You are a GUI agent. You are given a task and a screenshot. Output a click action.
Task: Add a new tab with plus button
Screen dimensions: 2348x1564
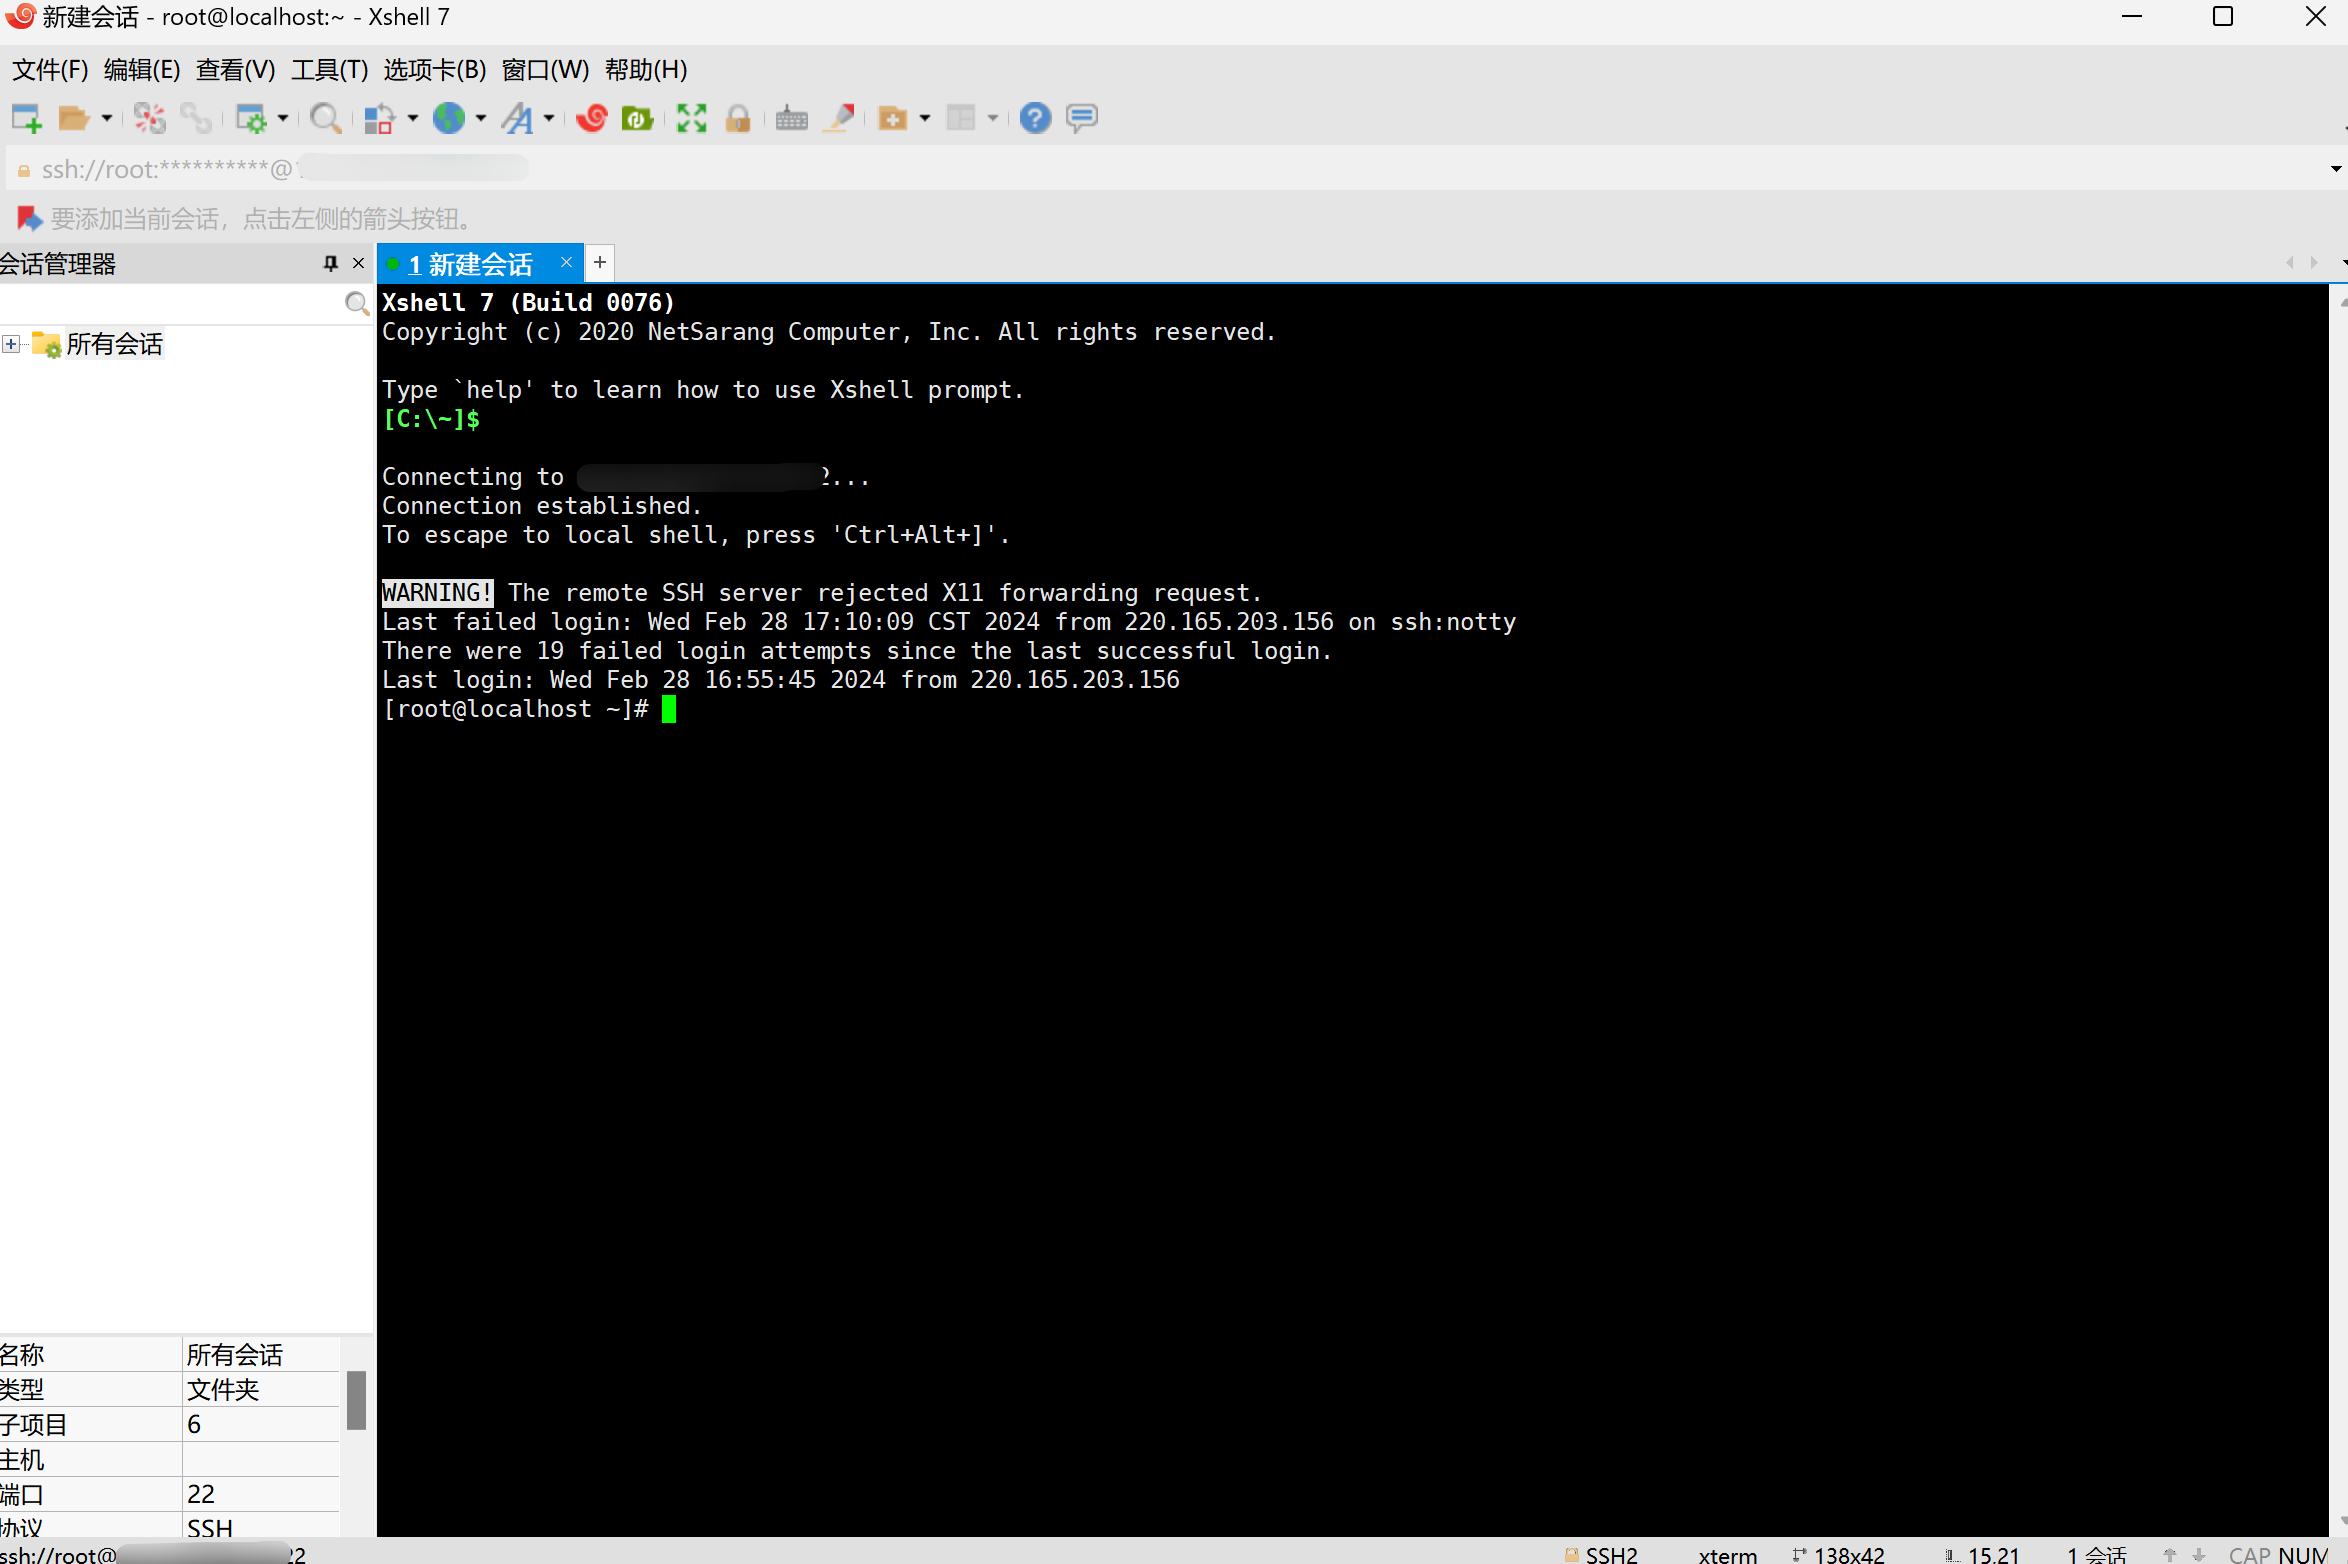600,262
